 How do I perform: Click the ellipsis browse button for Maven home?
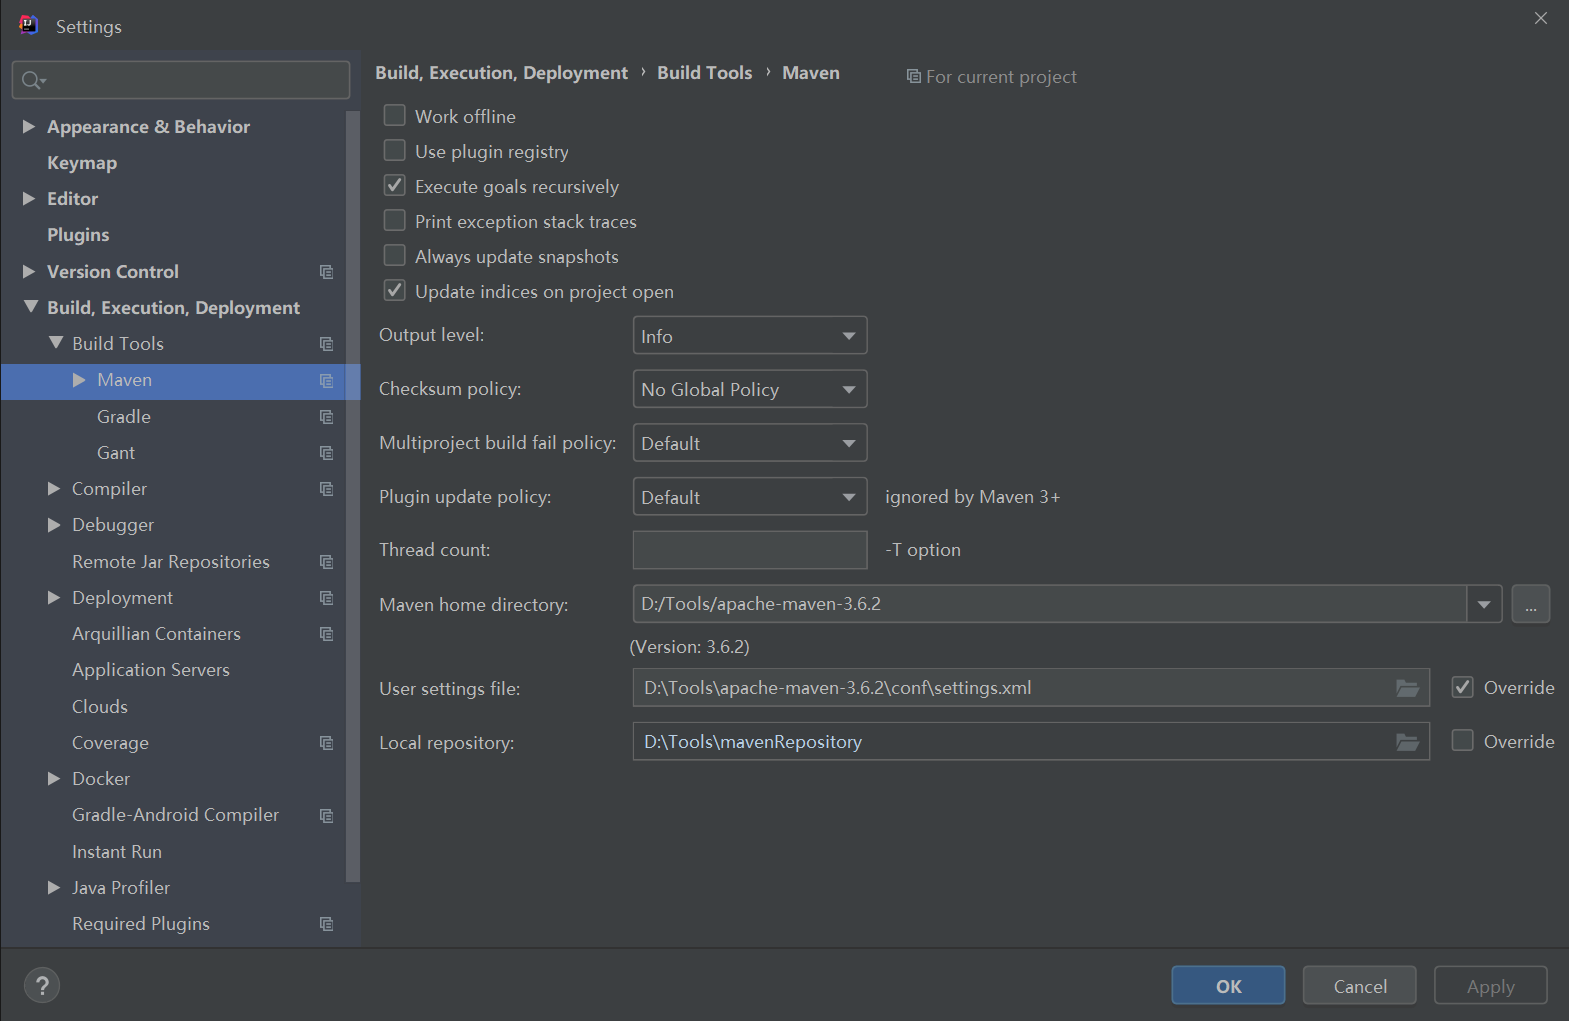click(x=1530, y=604)
